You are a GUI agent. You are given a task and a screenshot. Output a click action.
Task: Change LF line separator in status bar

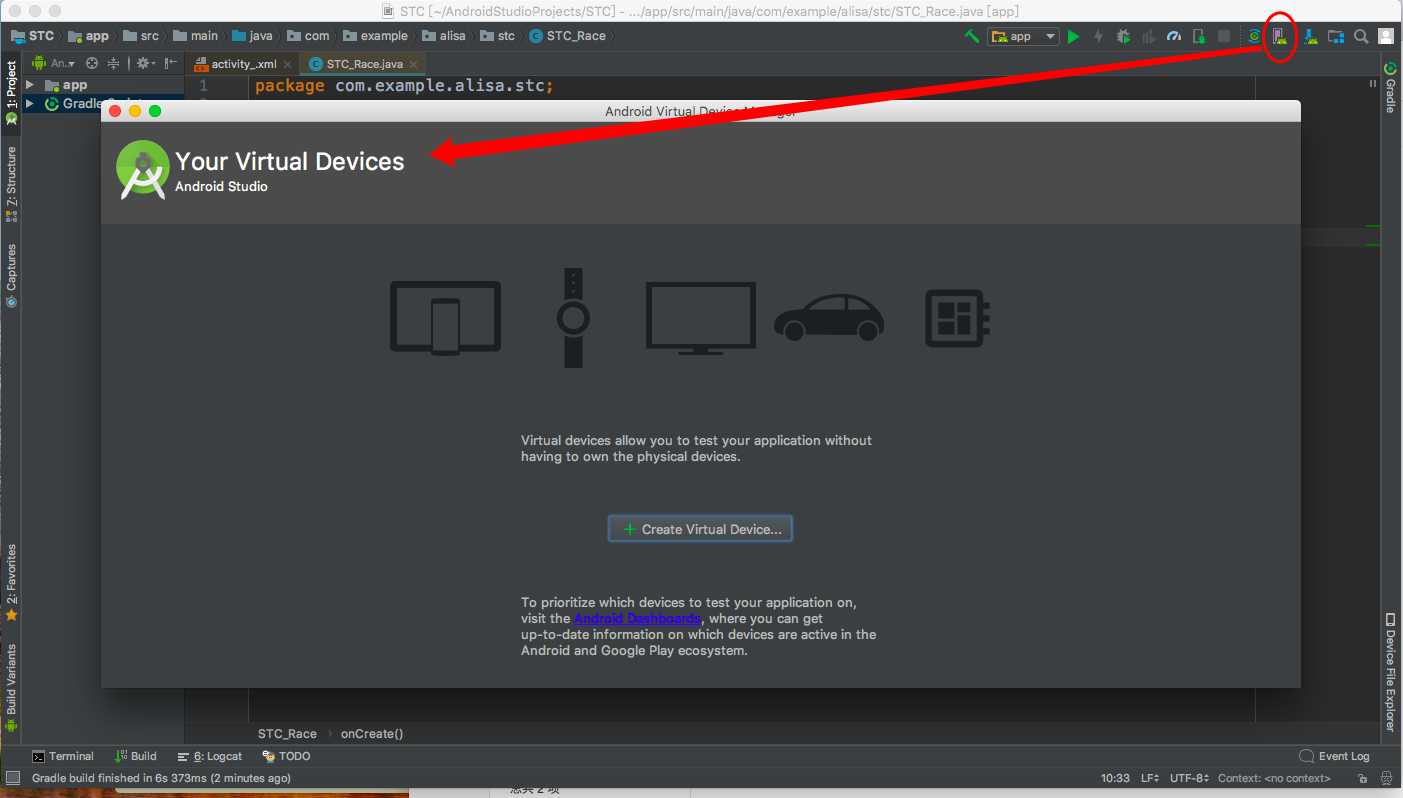click(x=1150, y=778)
